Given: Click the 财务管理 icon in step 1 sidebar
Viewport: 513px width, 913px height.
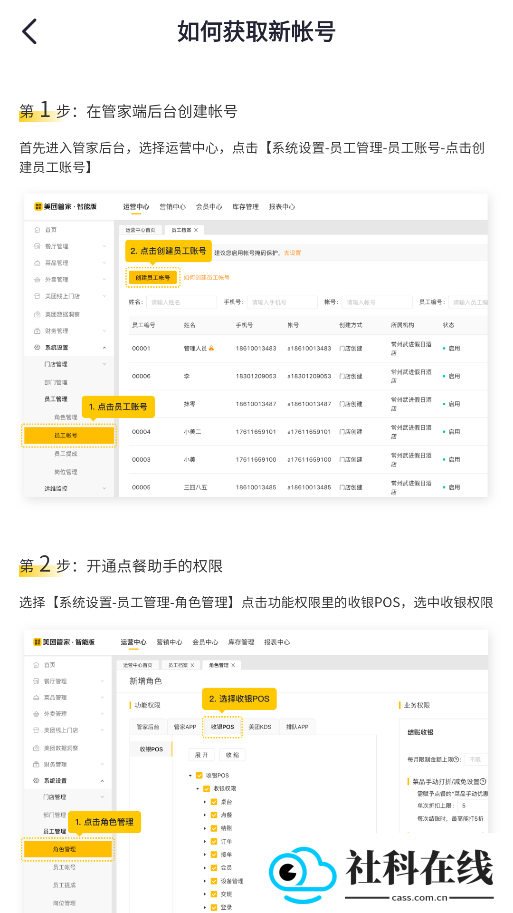Looking at the screenshot, I should click(x=38, y=331).
